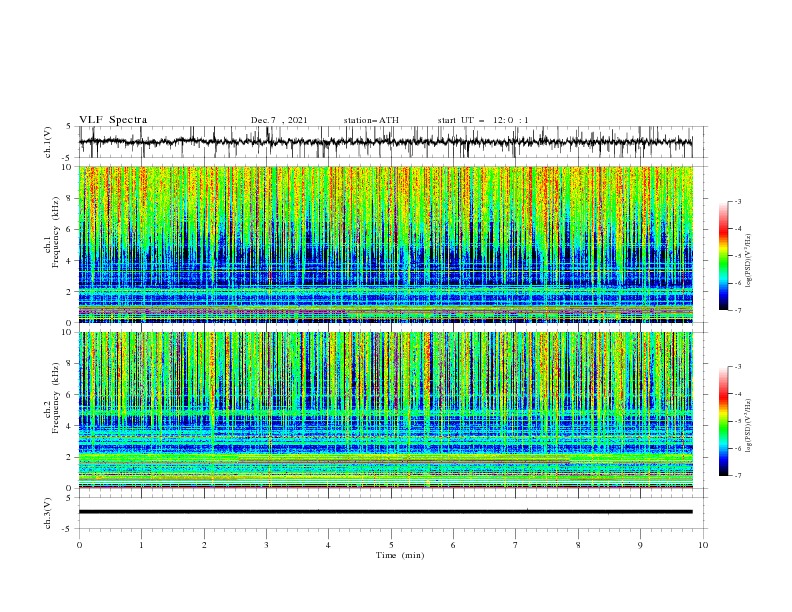Click the date 'Dec. 7, 2021'
This screenshot has height=612, width=792.
[279, 120]
